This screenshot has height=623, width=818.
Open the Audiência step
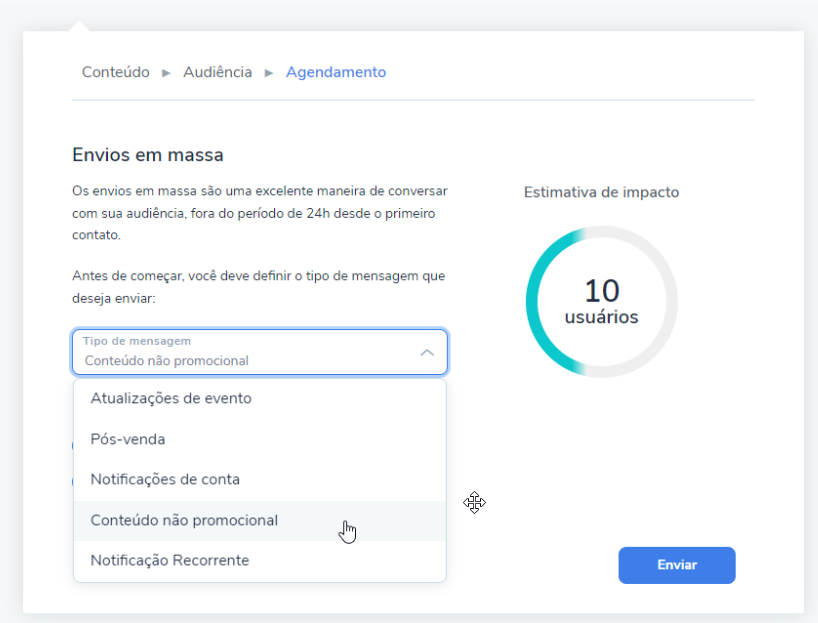(217, 72)
